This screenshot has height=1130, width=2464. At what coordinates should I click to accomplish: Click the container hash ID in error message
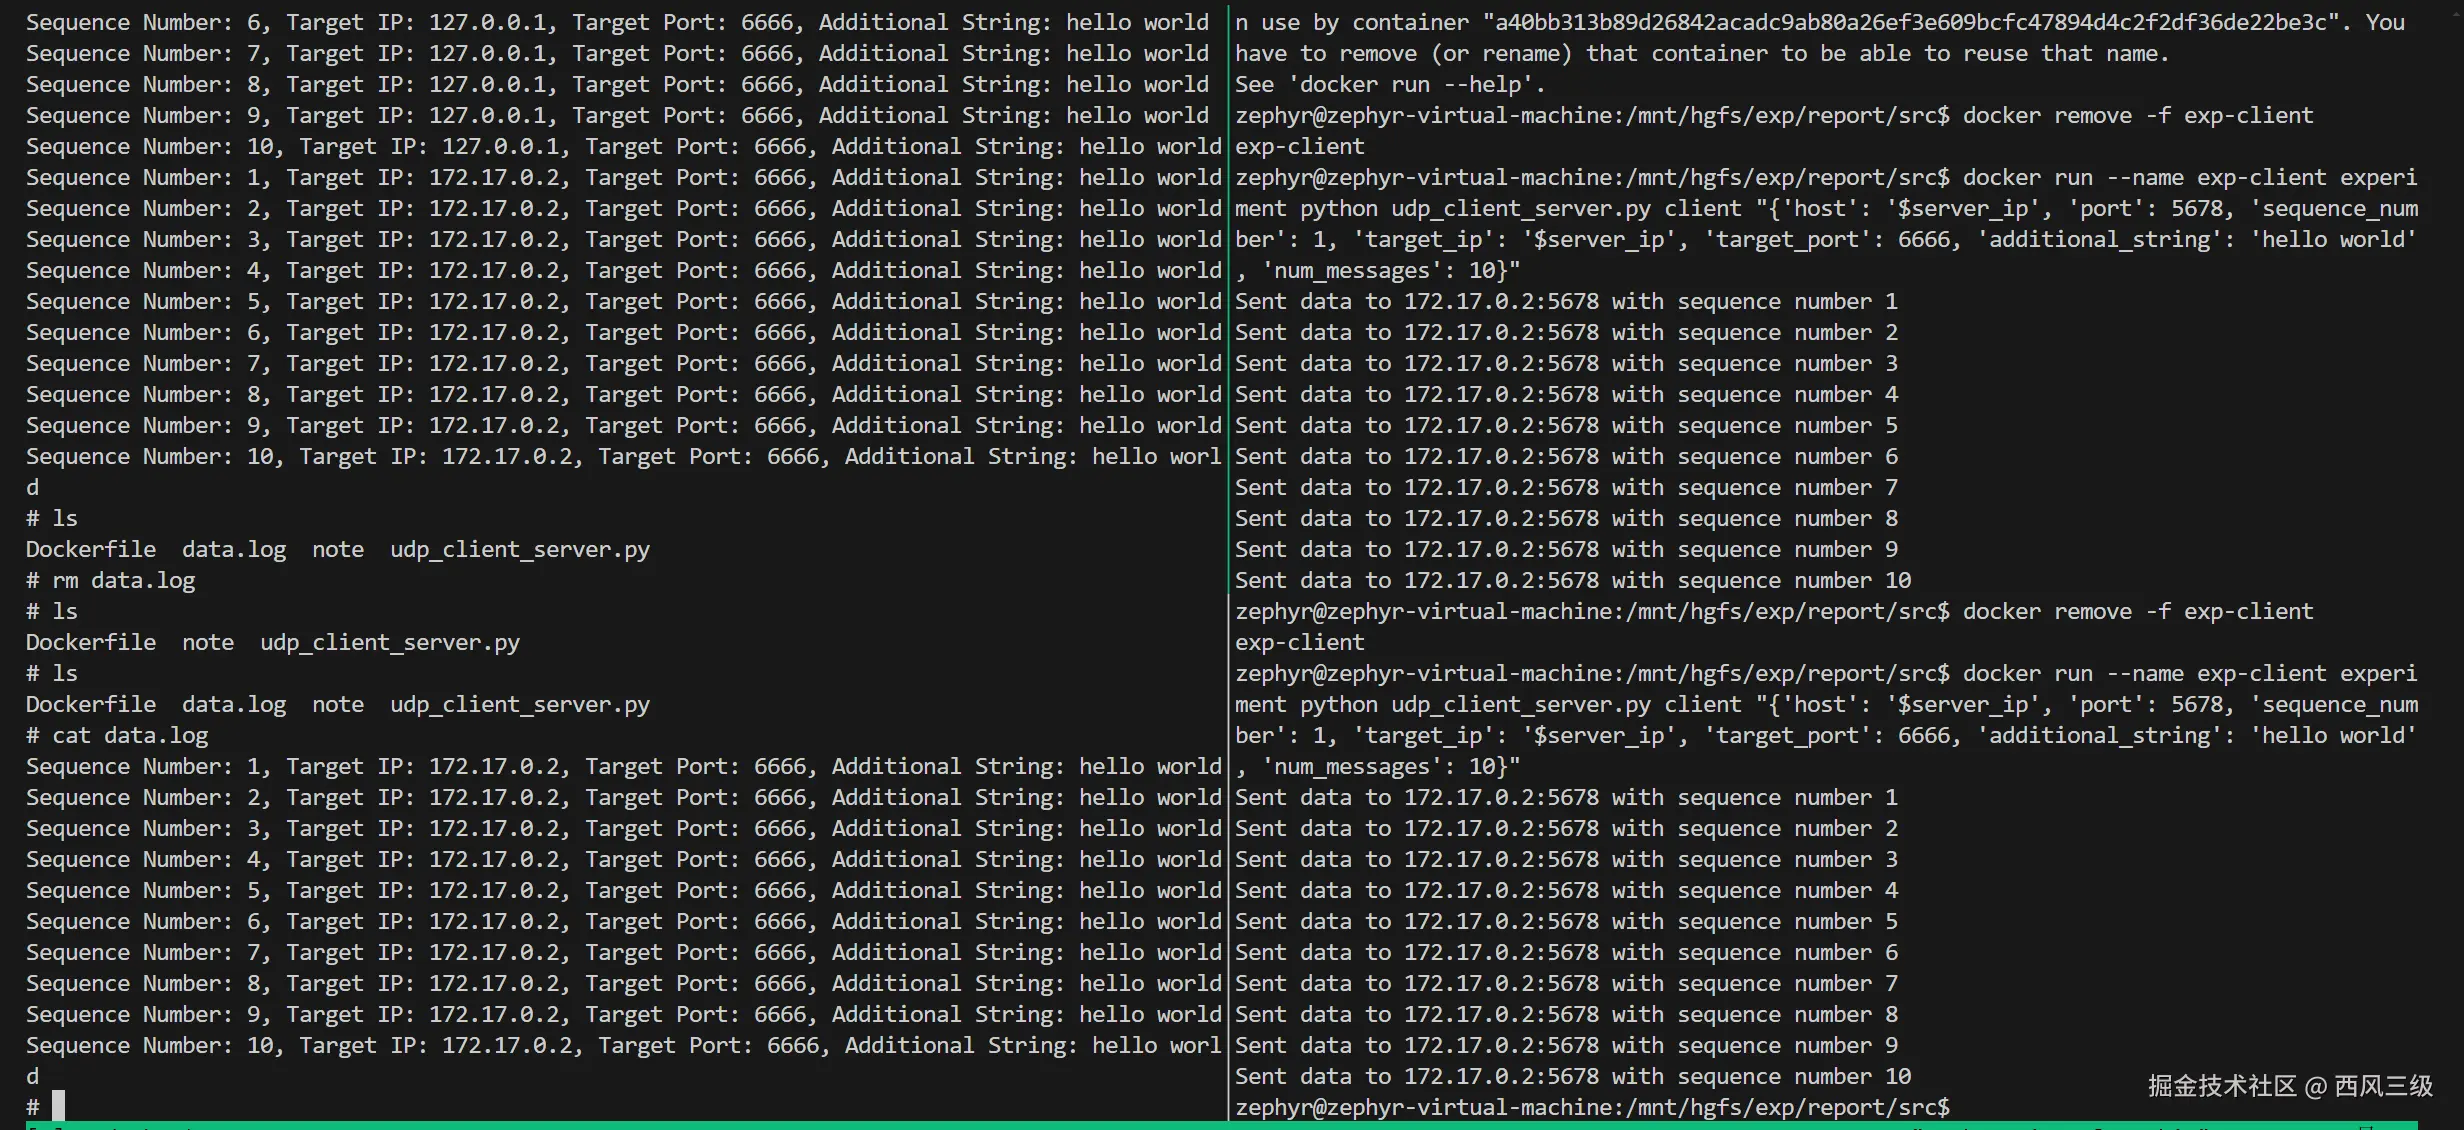pos(1910,22)
